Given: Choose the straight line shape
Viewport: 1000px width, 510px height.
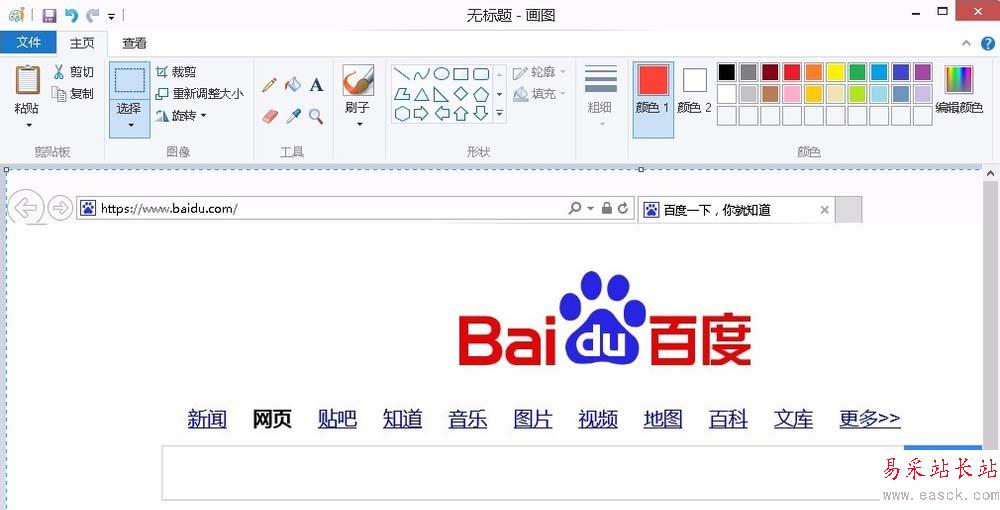Looking at the screenshot, I should pyautogui.click(x=401, y=74).
